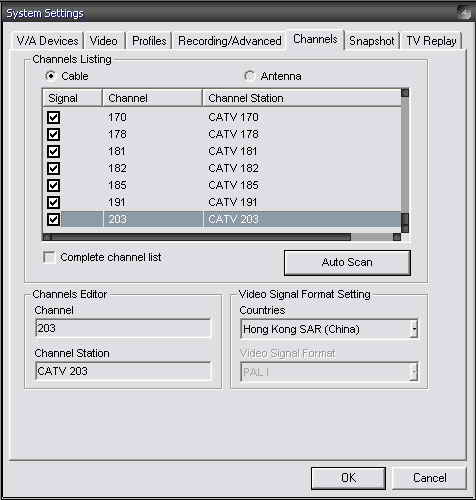Image resolution: width=476 pixels, height=500 pixels.
Task: Switch to the Recording/Advanced tab
Action: (x=230, y=41)
